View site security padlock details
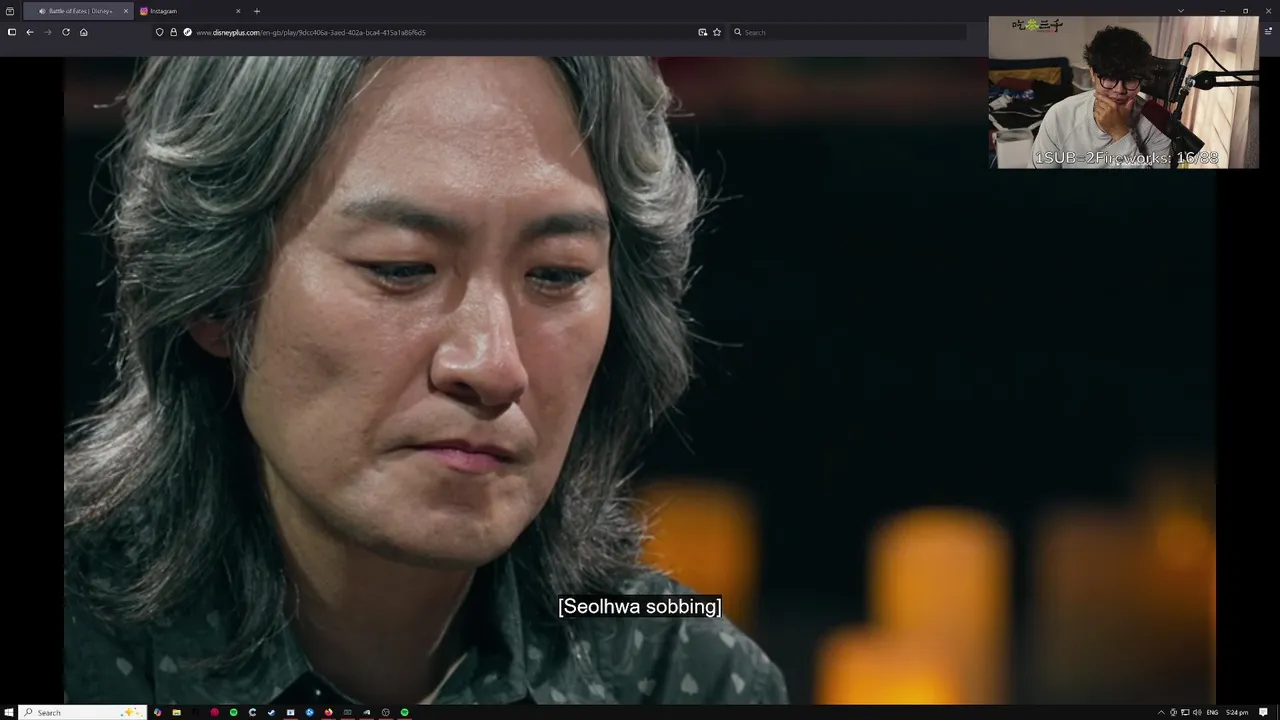Viewport: 1280px width, 720px height. 173,32
